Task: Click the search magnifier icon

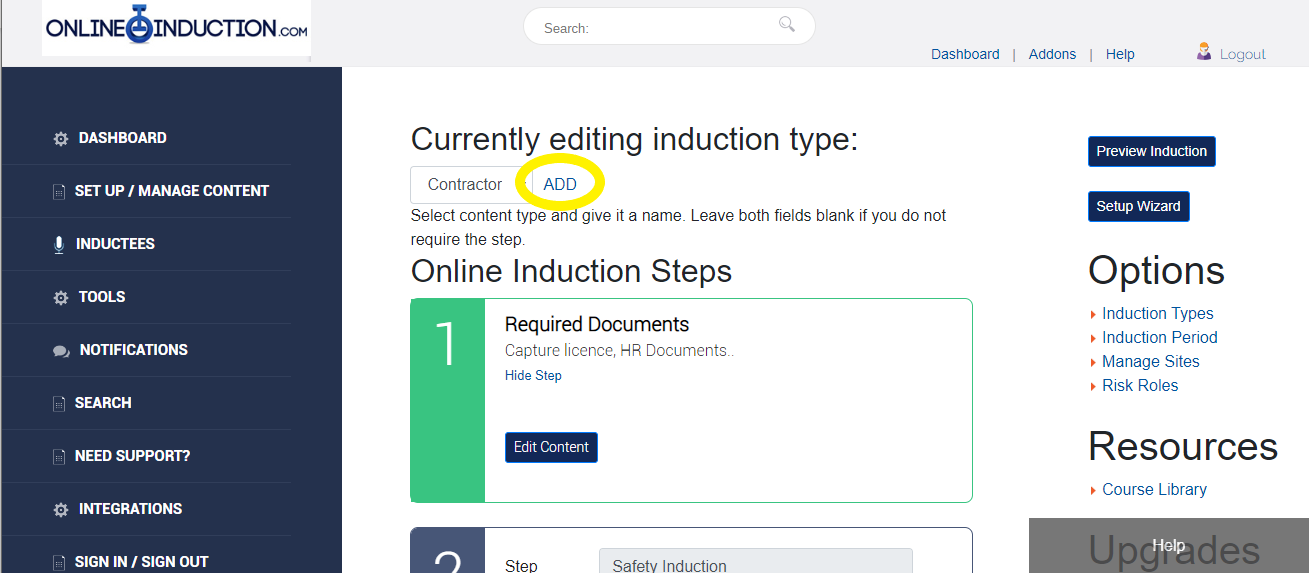Action: [x=787, y=24]
